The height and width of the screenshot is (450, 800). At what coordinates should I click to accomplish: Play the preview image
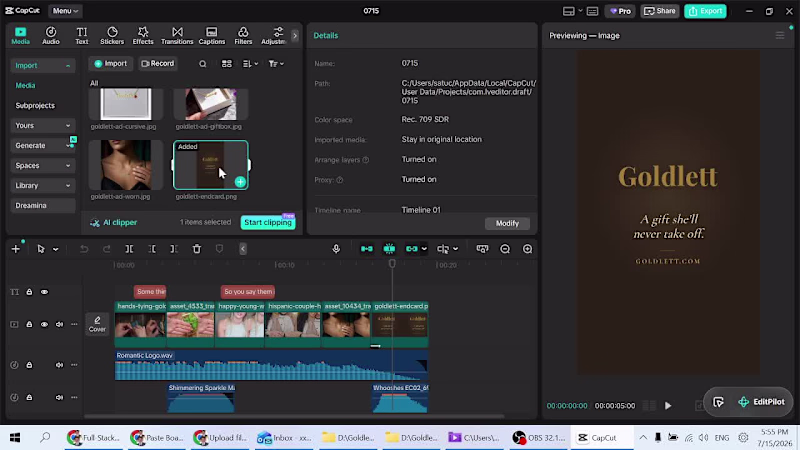tap(668, 406)
